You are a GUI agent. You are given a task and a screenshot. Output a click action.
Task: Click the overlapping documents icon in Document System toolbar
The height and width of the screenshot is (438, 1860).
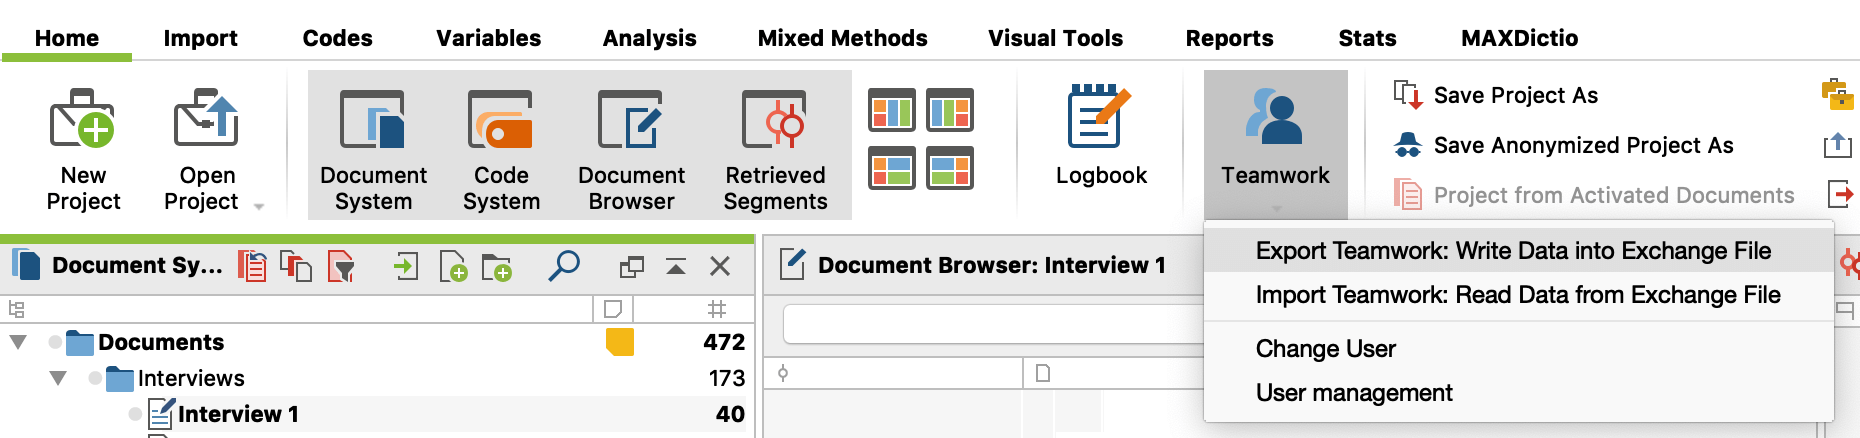296,266
